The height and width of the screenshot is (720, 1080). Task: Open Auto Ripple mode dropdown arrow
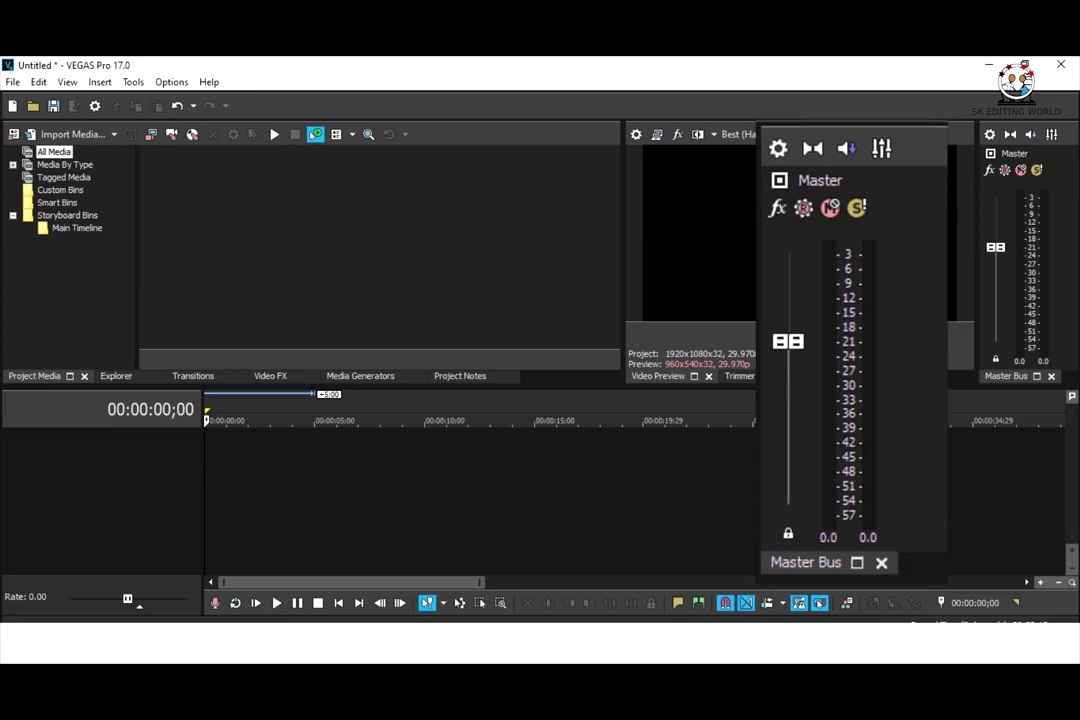[782, 603]
